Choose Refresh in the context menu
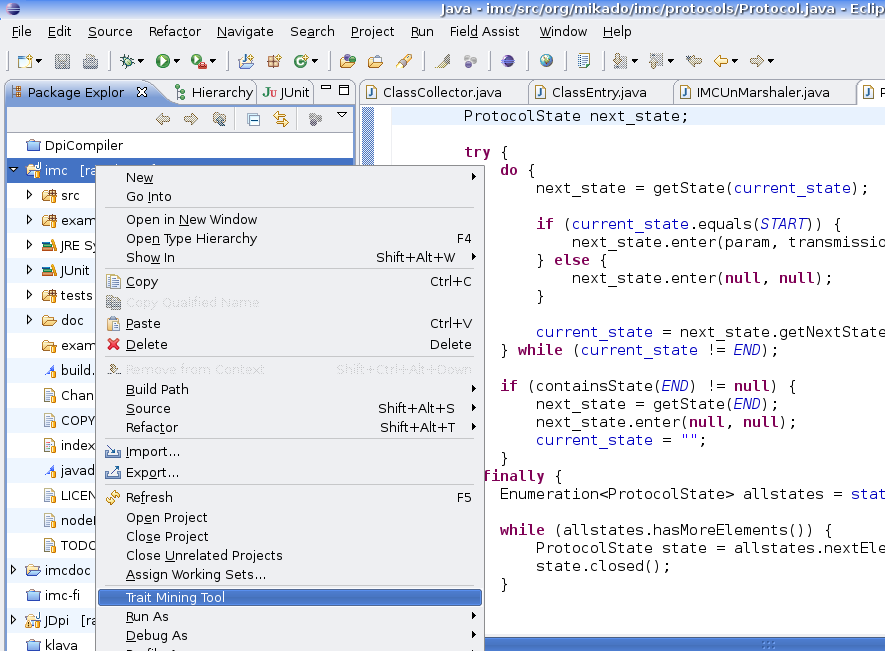885x651 pixels. pos(149,497)
